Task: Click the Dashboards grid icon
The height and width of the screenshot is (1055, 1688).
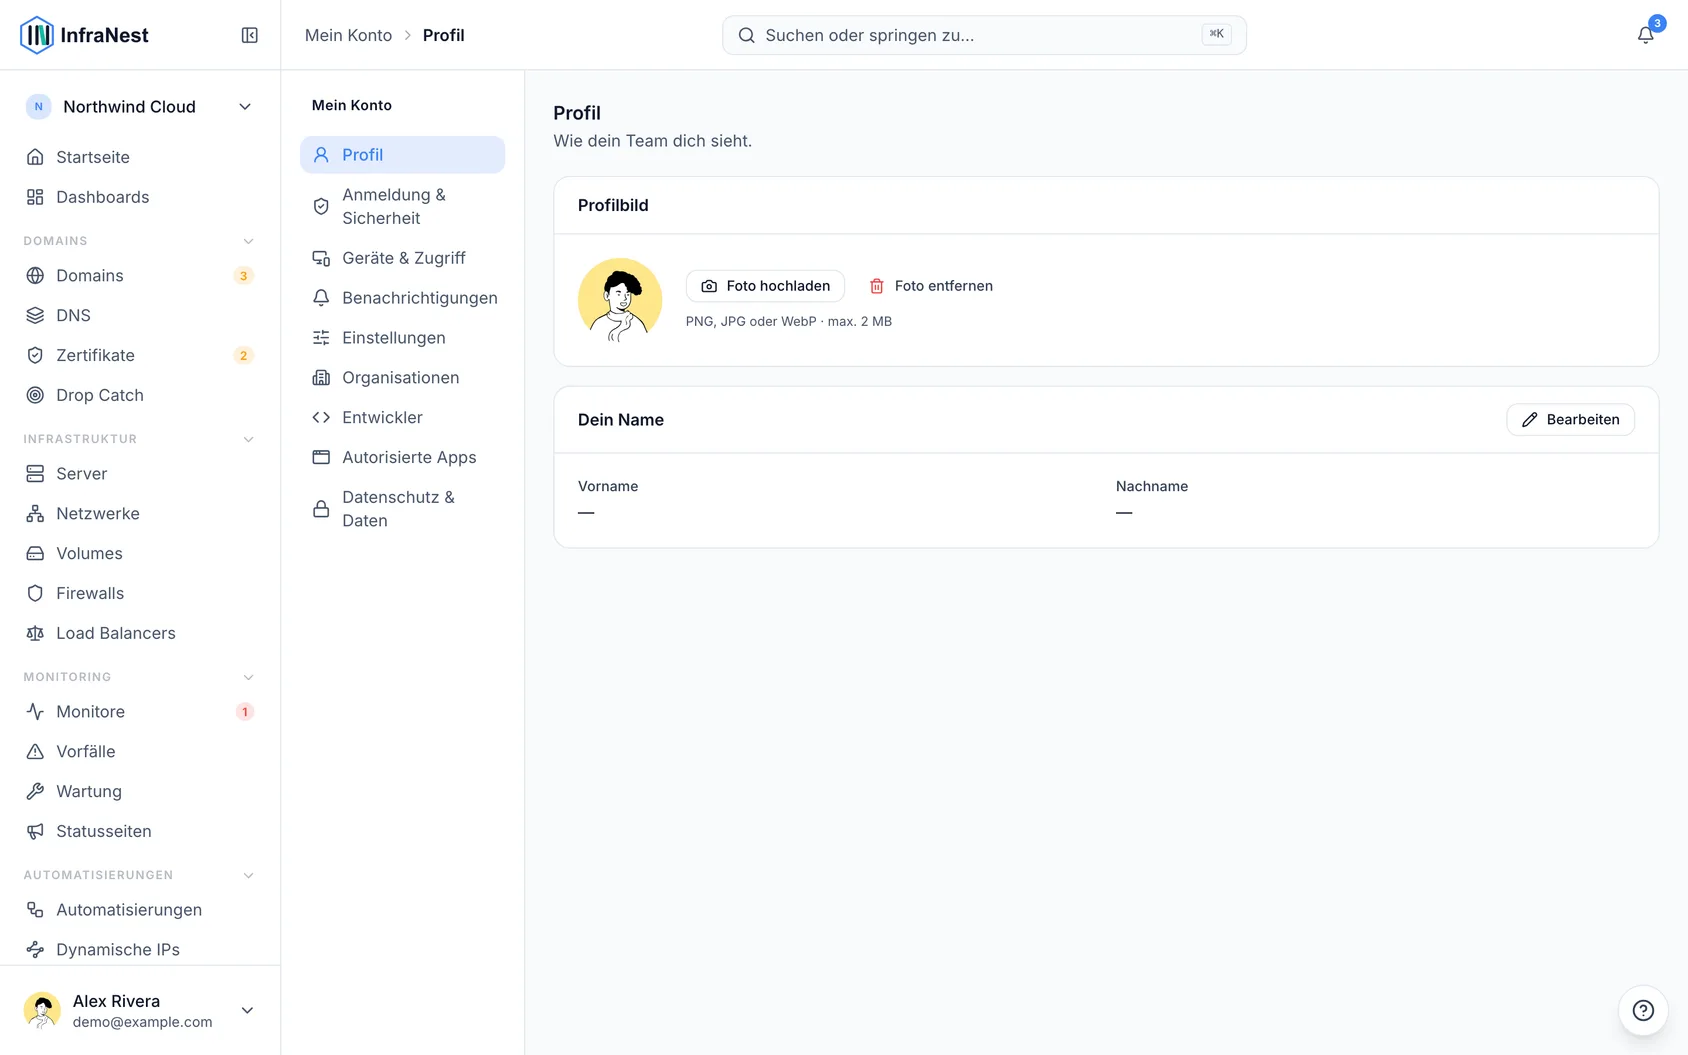Action: coord(35,197)
